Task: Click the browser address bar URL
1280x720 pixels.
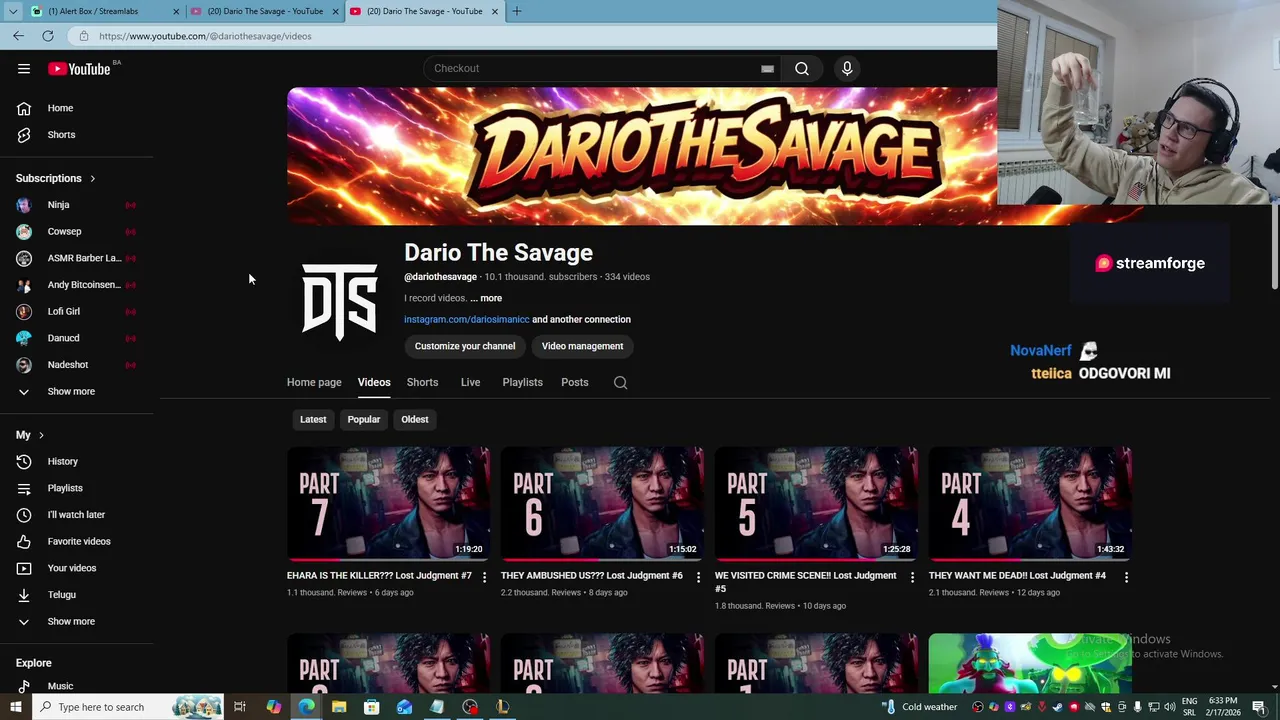Action: click(205, 36)
